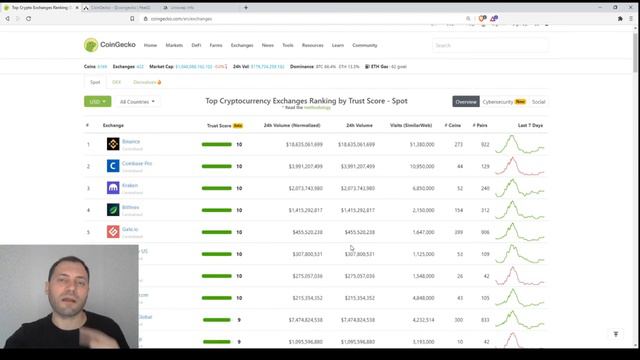640x360 pixels.
Task: Sort by 24h Volume (Normalized) header
Action: (x=292, y=125)
